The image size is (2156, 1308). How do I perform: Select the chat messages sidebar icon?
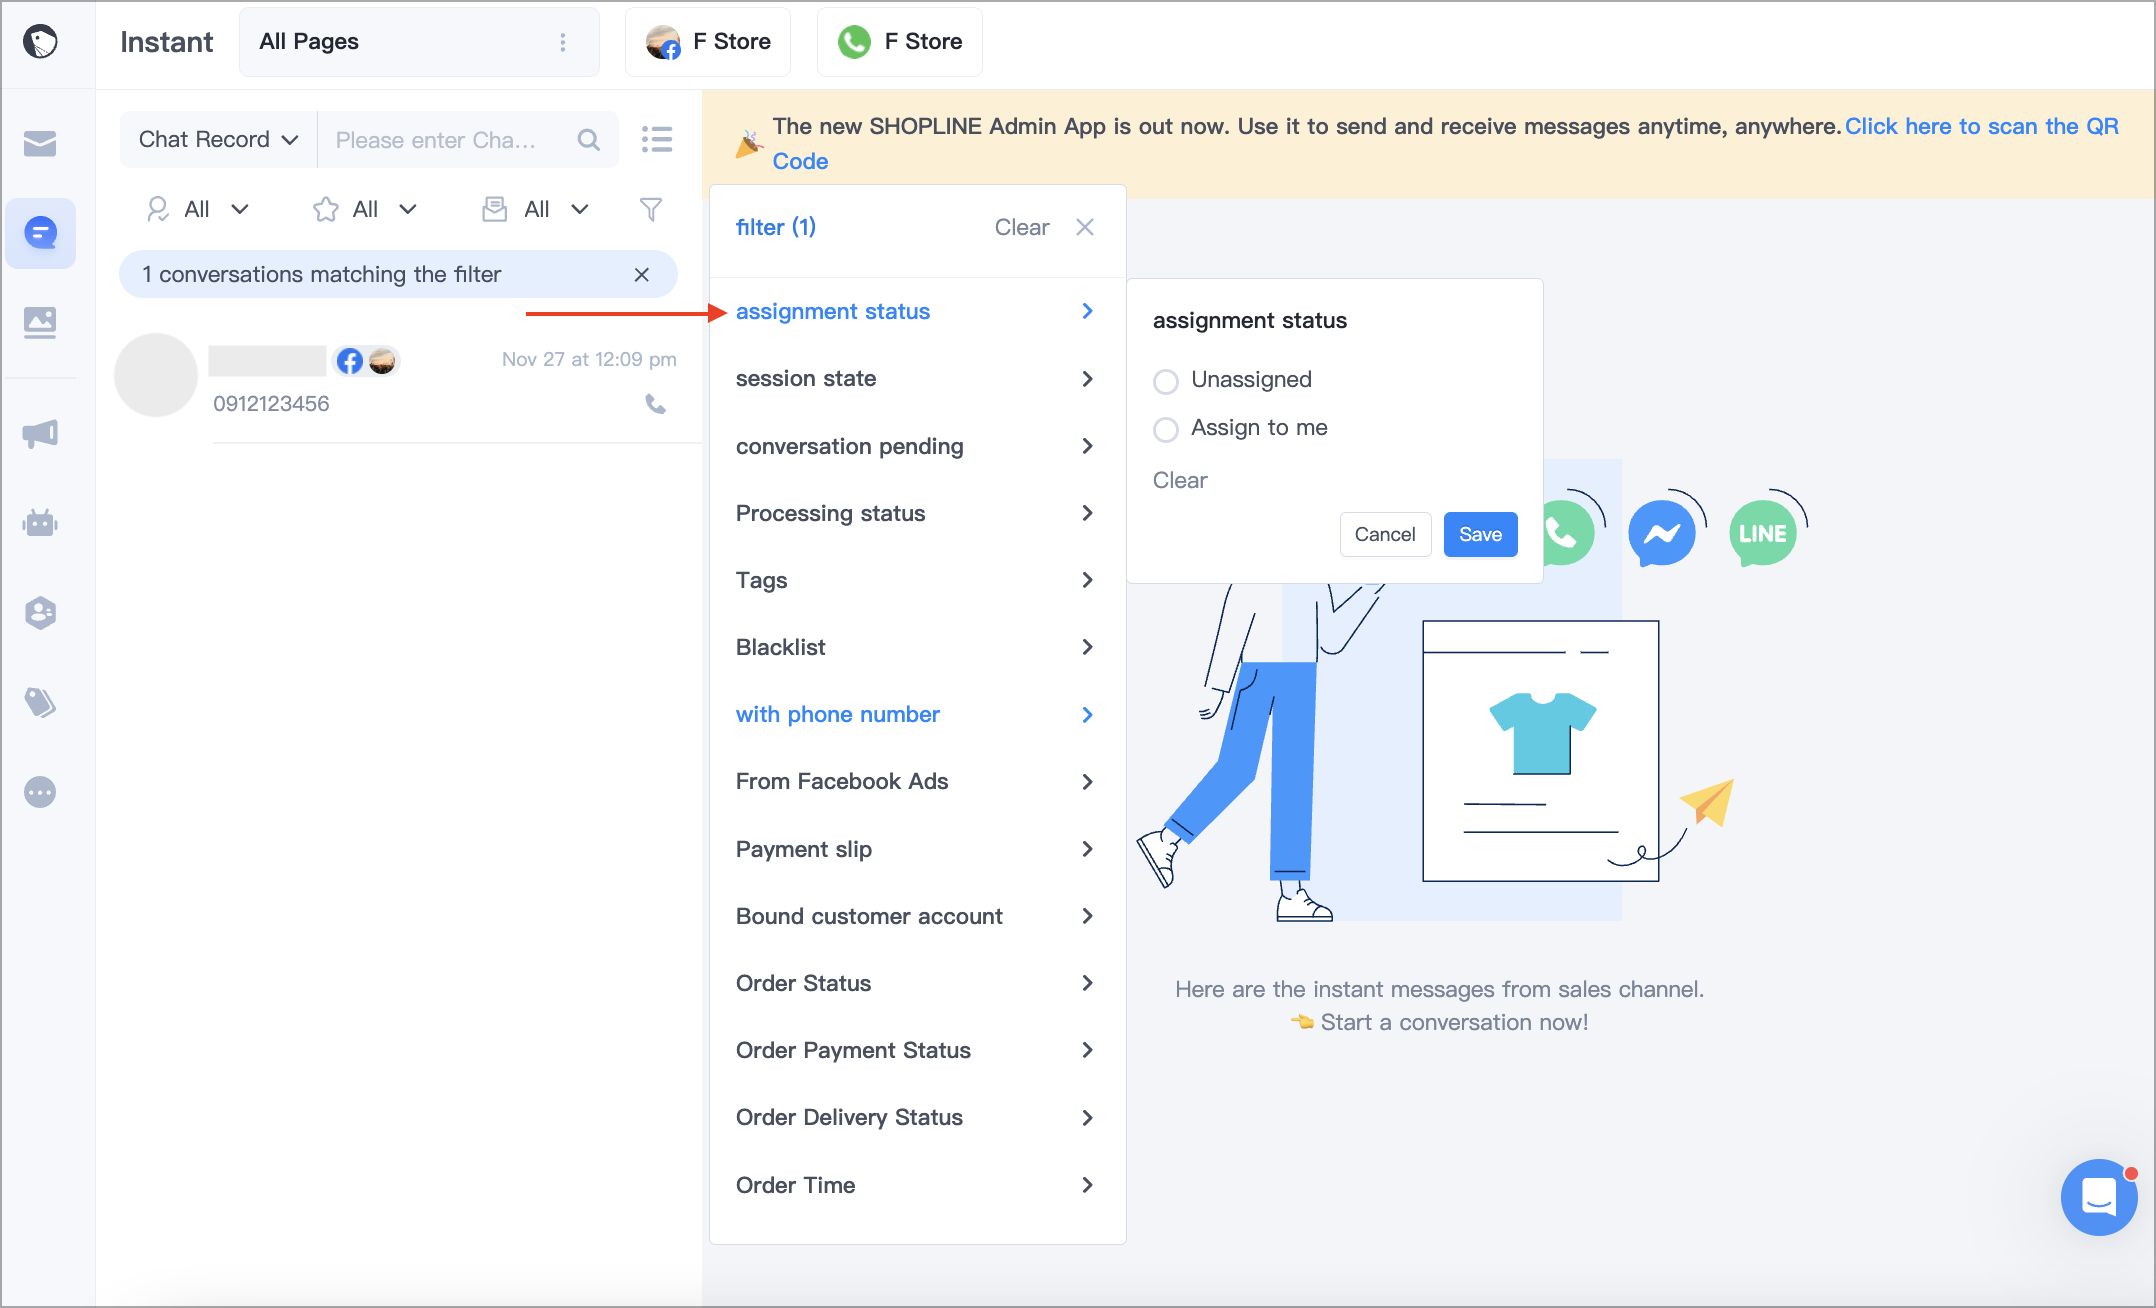coord(40,233)
